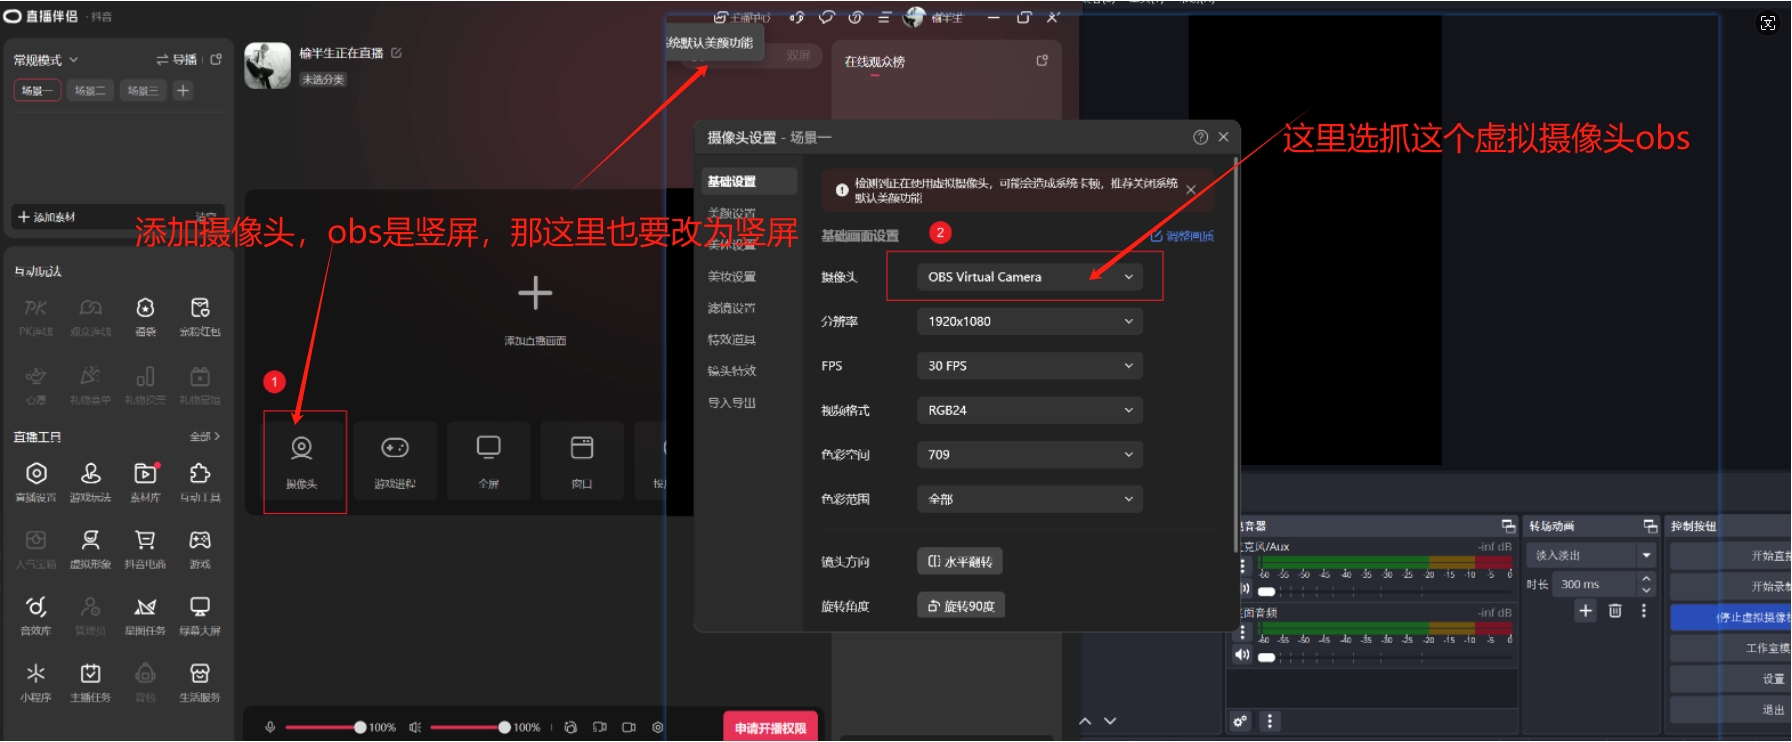Open 素材库 material library icon
This screenshot has height=742, width=1792.
point(145,482)
